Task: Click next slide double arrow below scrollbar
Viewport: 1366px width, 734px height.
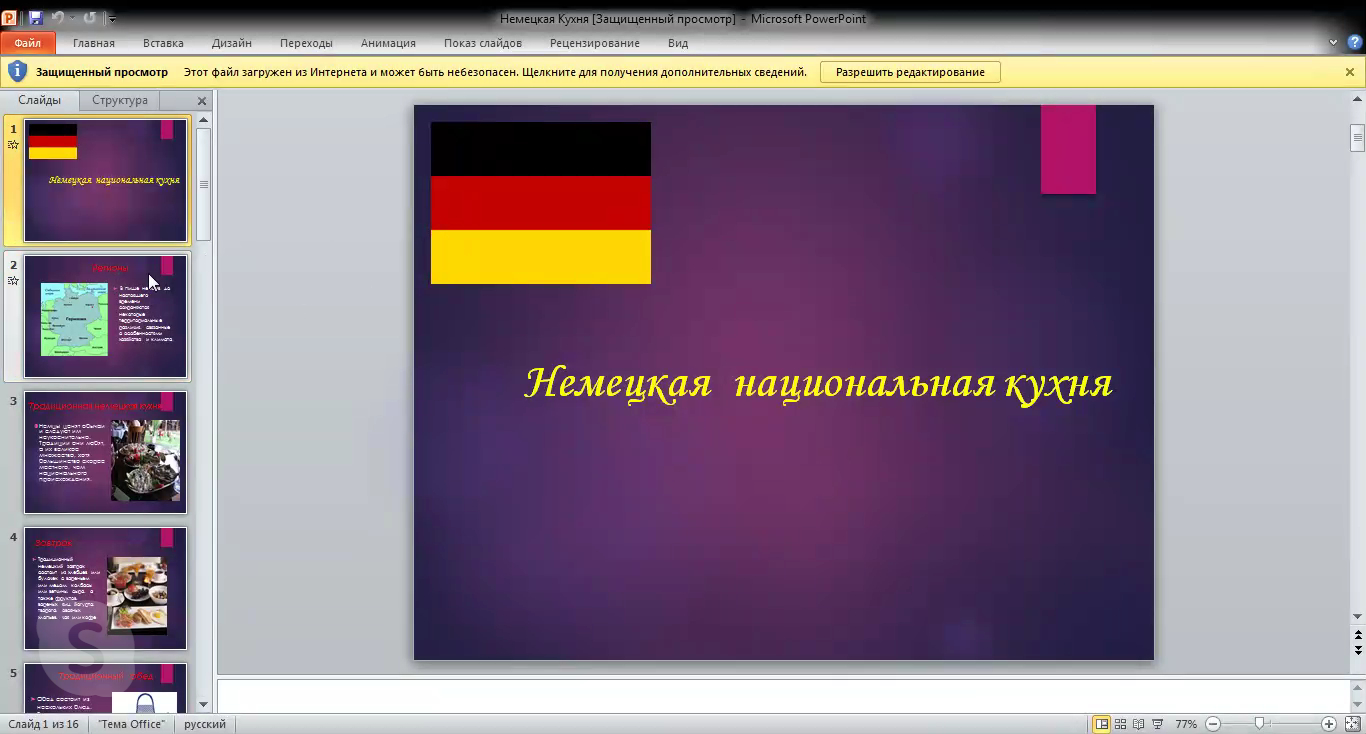Action: (x=1357, y=650)
